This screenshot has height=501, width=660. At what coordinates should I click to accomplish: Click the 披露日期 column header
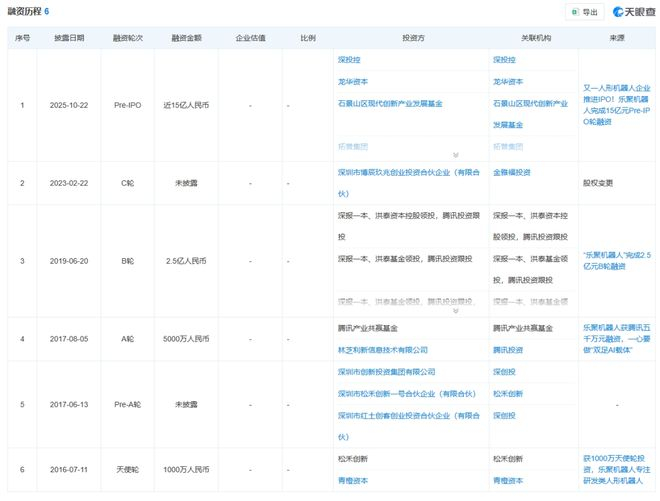(69, 38)
